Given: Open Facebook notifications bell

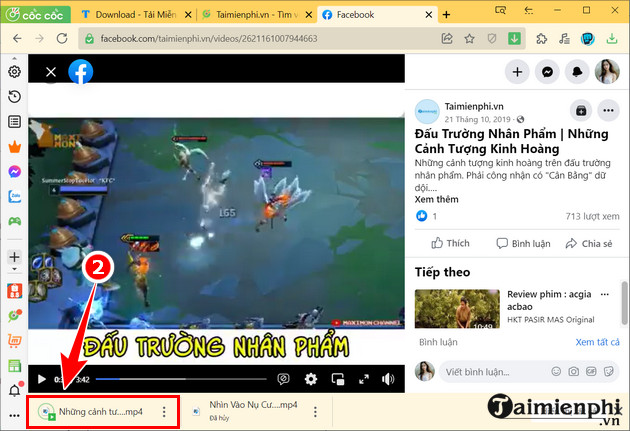Looking at the screenshot, I should [578, 72].
